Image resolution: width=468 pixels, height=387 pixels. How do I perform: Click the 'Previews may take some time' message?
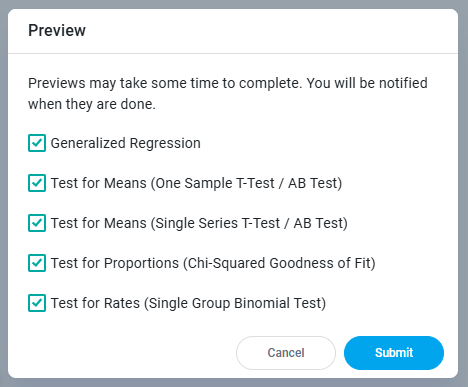[x=228, y=83]
